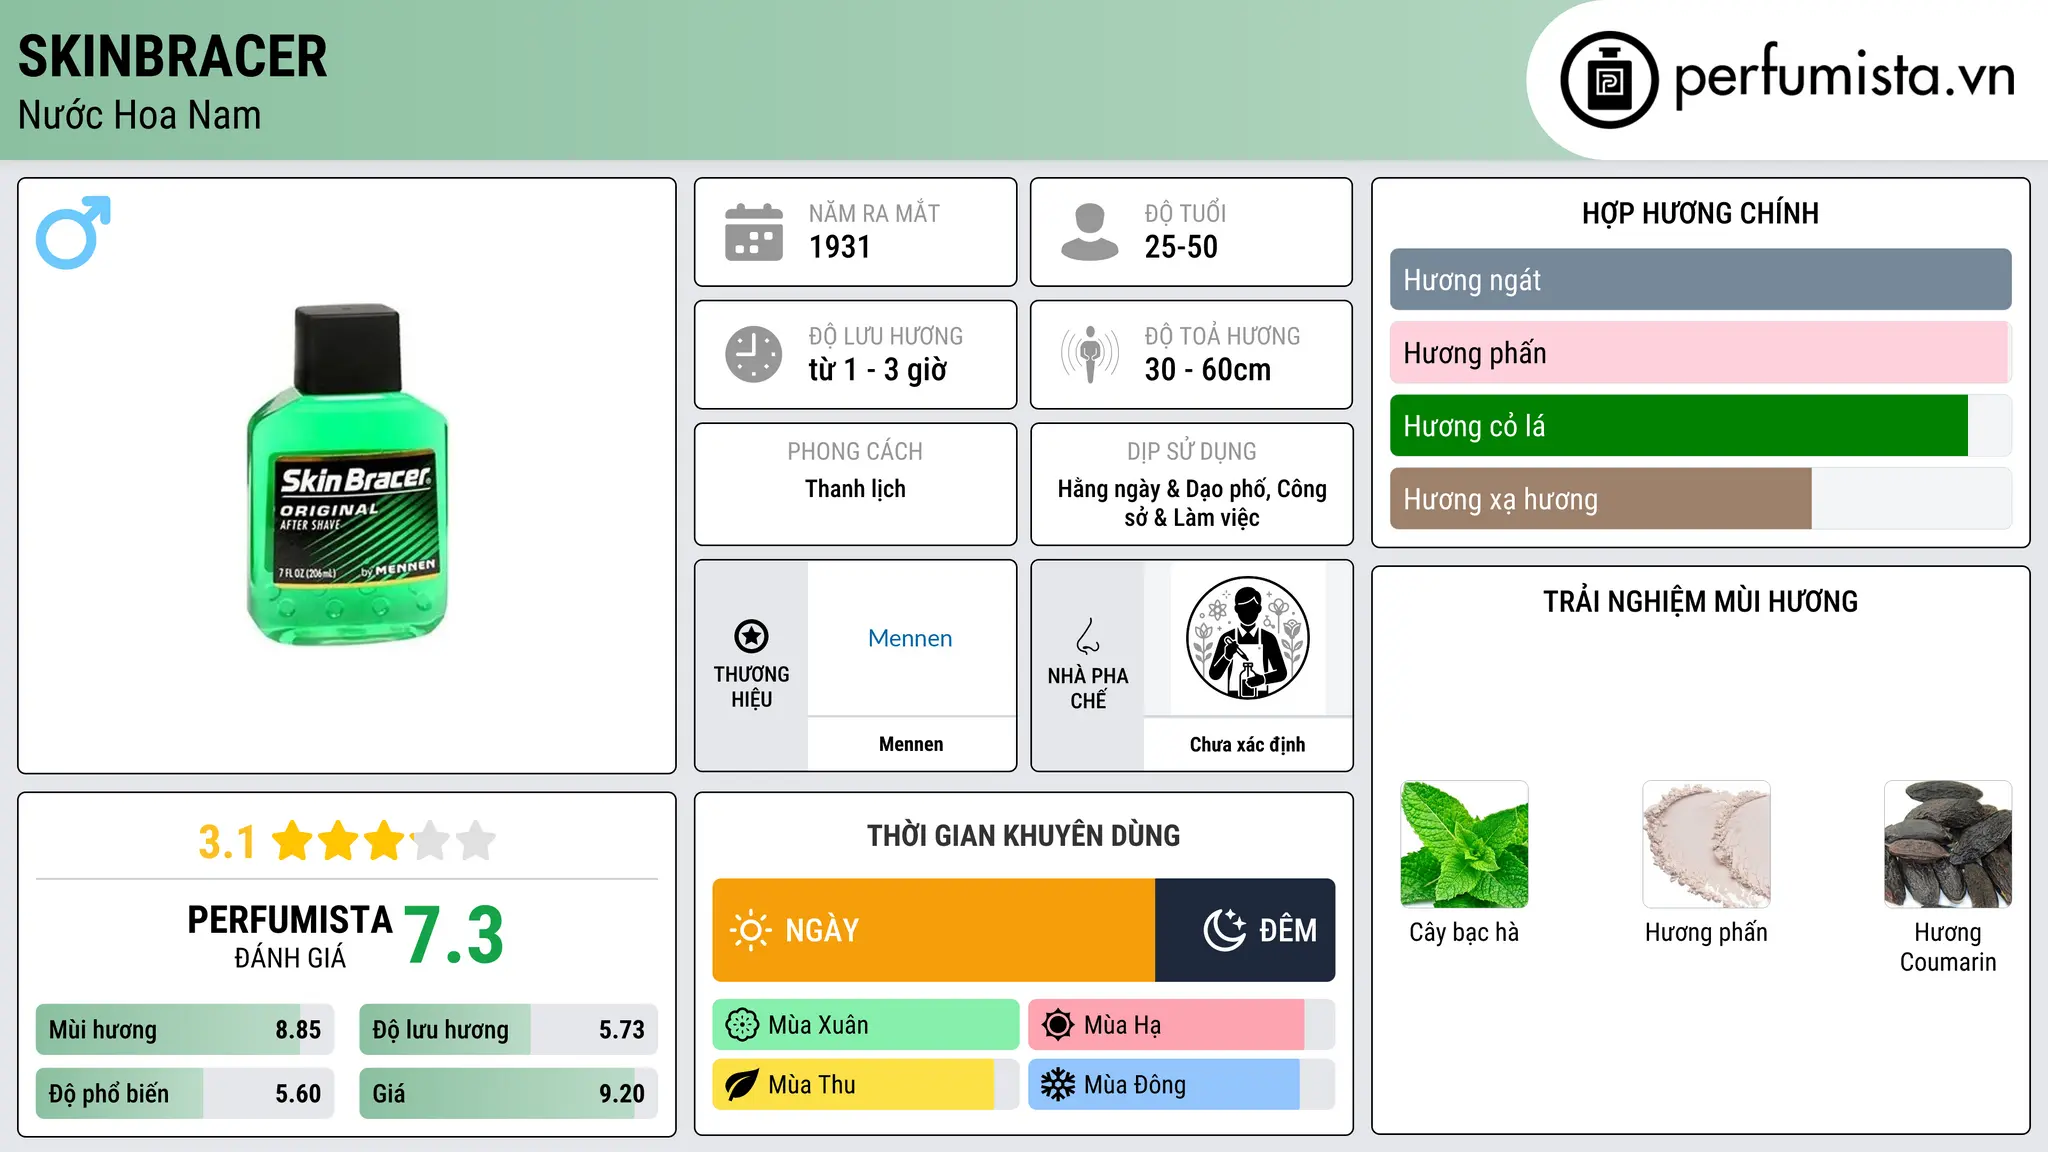This screenshot has width=2048, height=1152.
Task: Click the PERFUMISTA ĐÁNH GIÁ label
Action: point(290,936)
